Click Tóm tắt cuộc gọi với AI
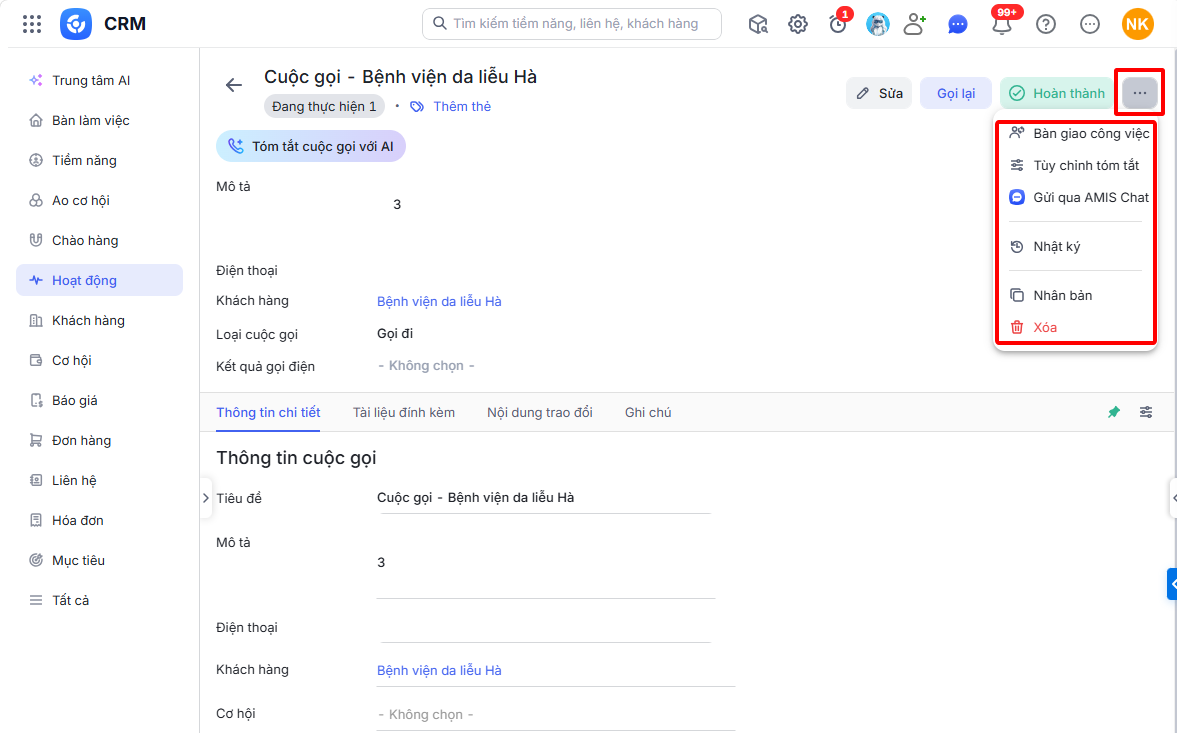Viewport: 1177px width, 733px height. (311, 146)
